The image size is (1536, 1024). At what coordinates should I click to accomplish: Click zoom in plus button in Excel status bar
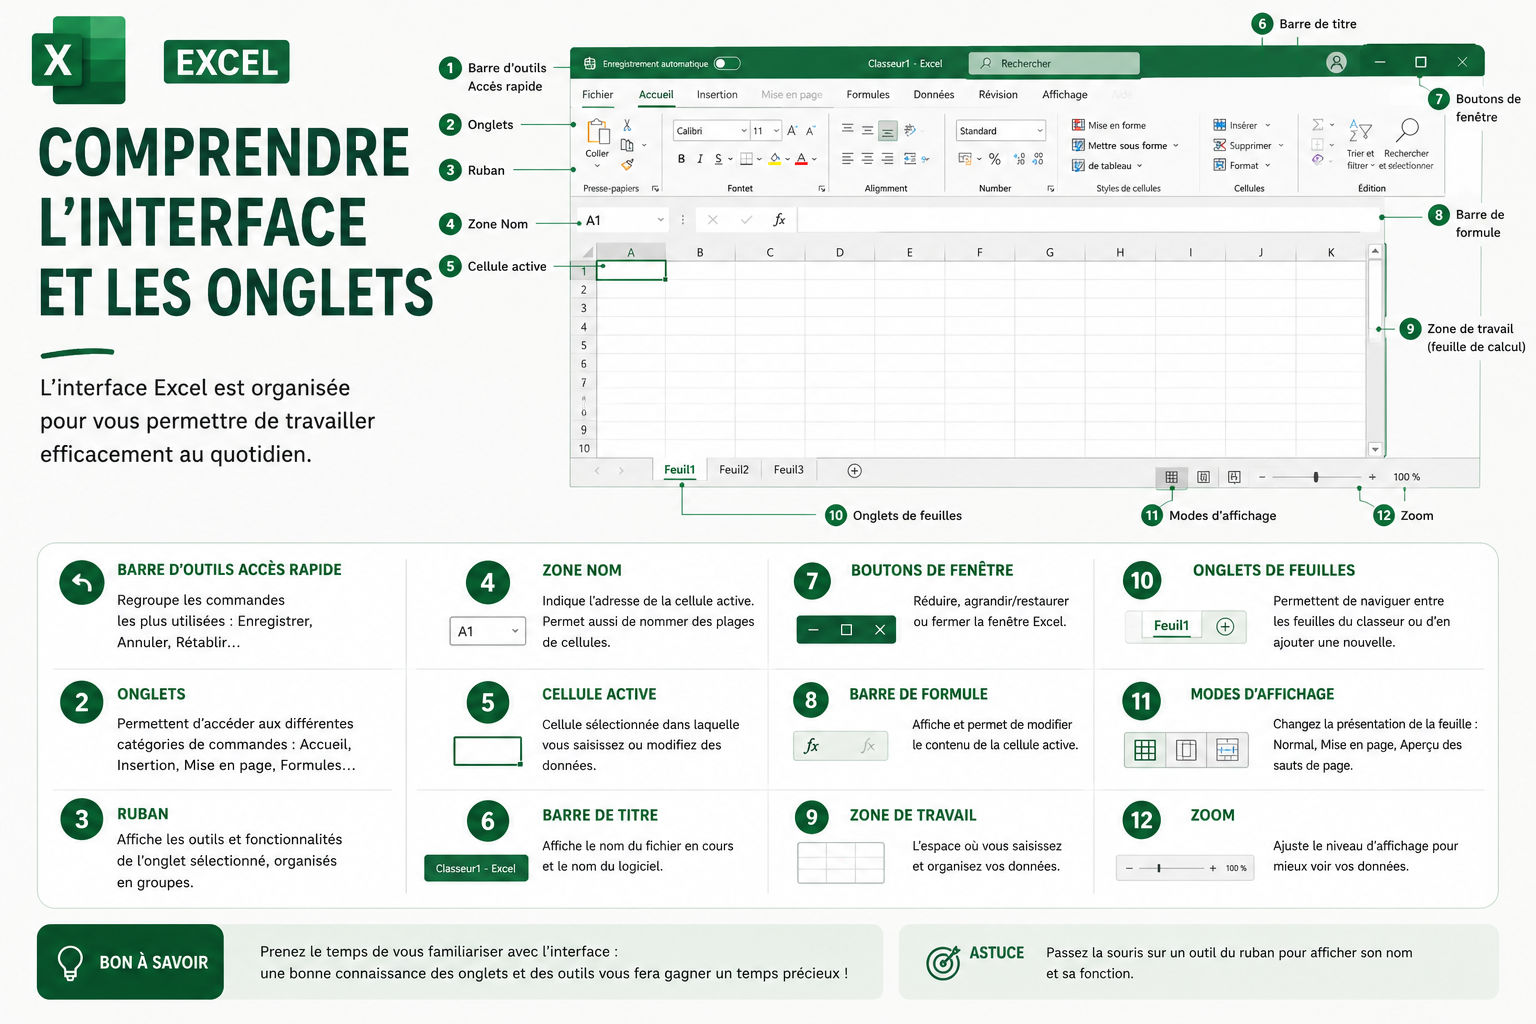(1372, 477)
